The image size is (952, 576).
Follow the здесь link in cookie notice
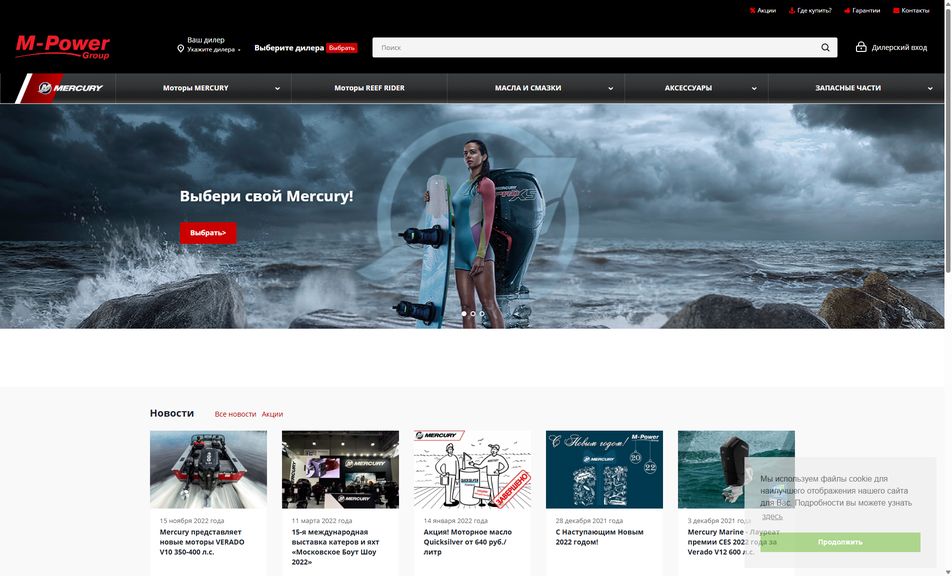[x=772, y=516]
